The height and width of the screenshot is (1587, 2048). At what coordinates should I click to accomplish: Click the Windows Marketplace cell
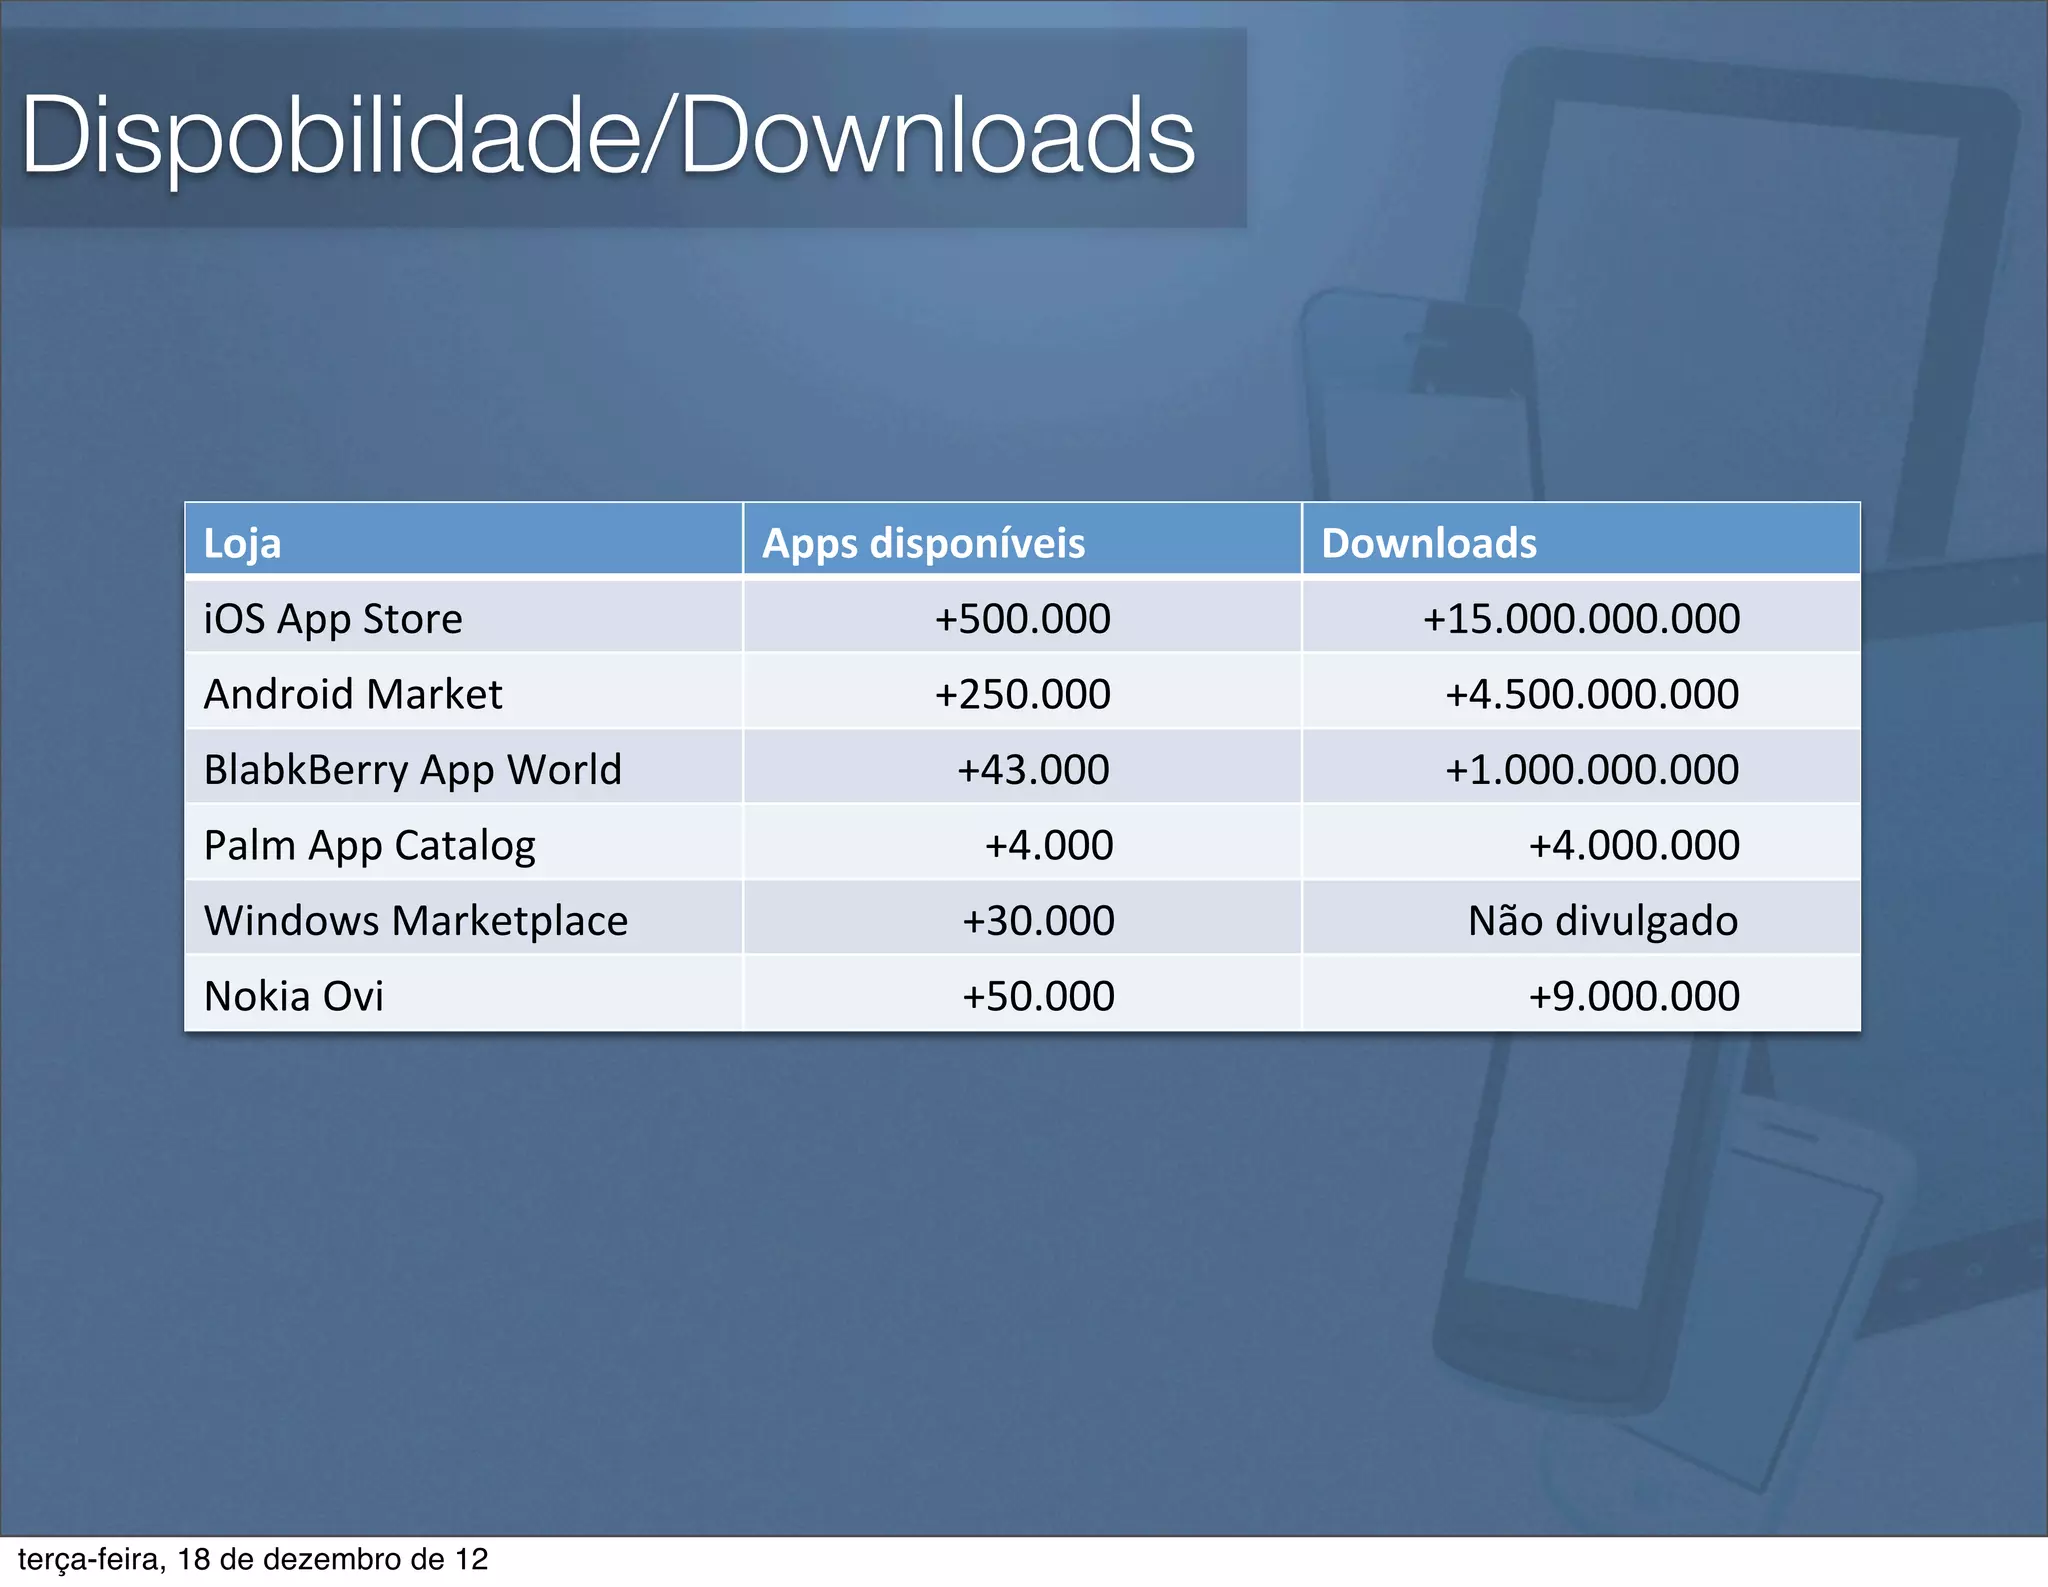coord(464,919)
